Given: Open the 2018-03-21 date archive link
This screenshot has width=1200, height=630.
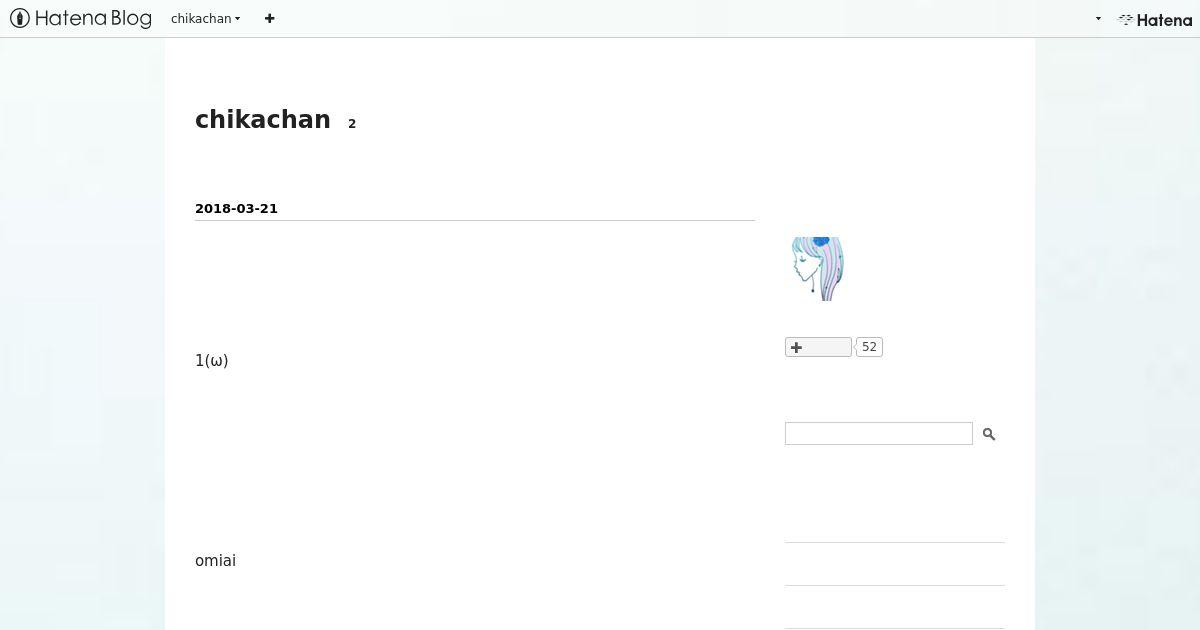Looking at the screenshot, I should tap(236, 208).
